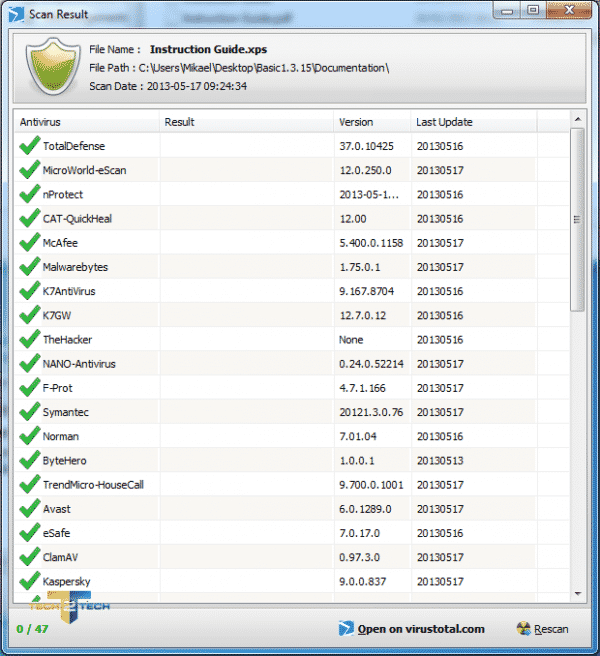Minimize the Scan Result window
The image size is (600, 656).
(x=507, y=11)
